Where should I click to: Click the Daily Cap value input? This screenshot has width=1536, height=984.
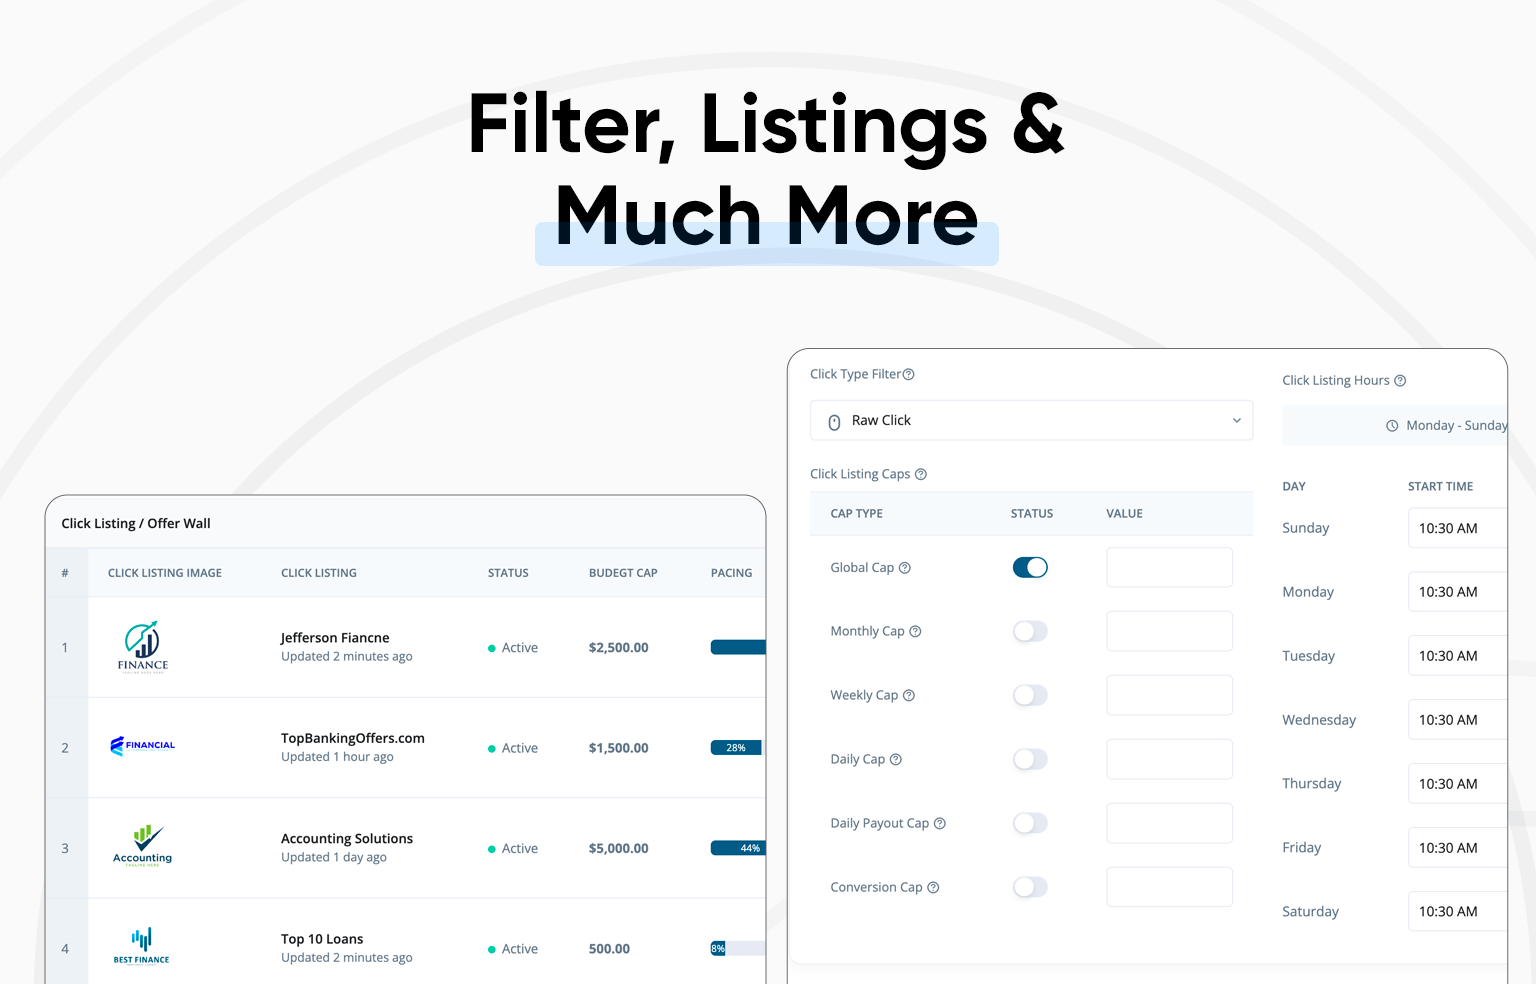[1169, 759]
